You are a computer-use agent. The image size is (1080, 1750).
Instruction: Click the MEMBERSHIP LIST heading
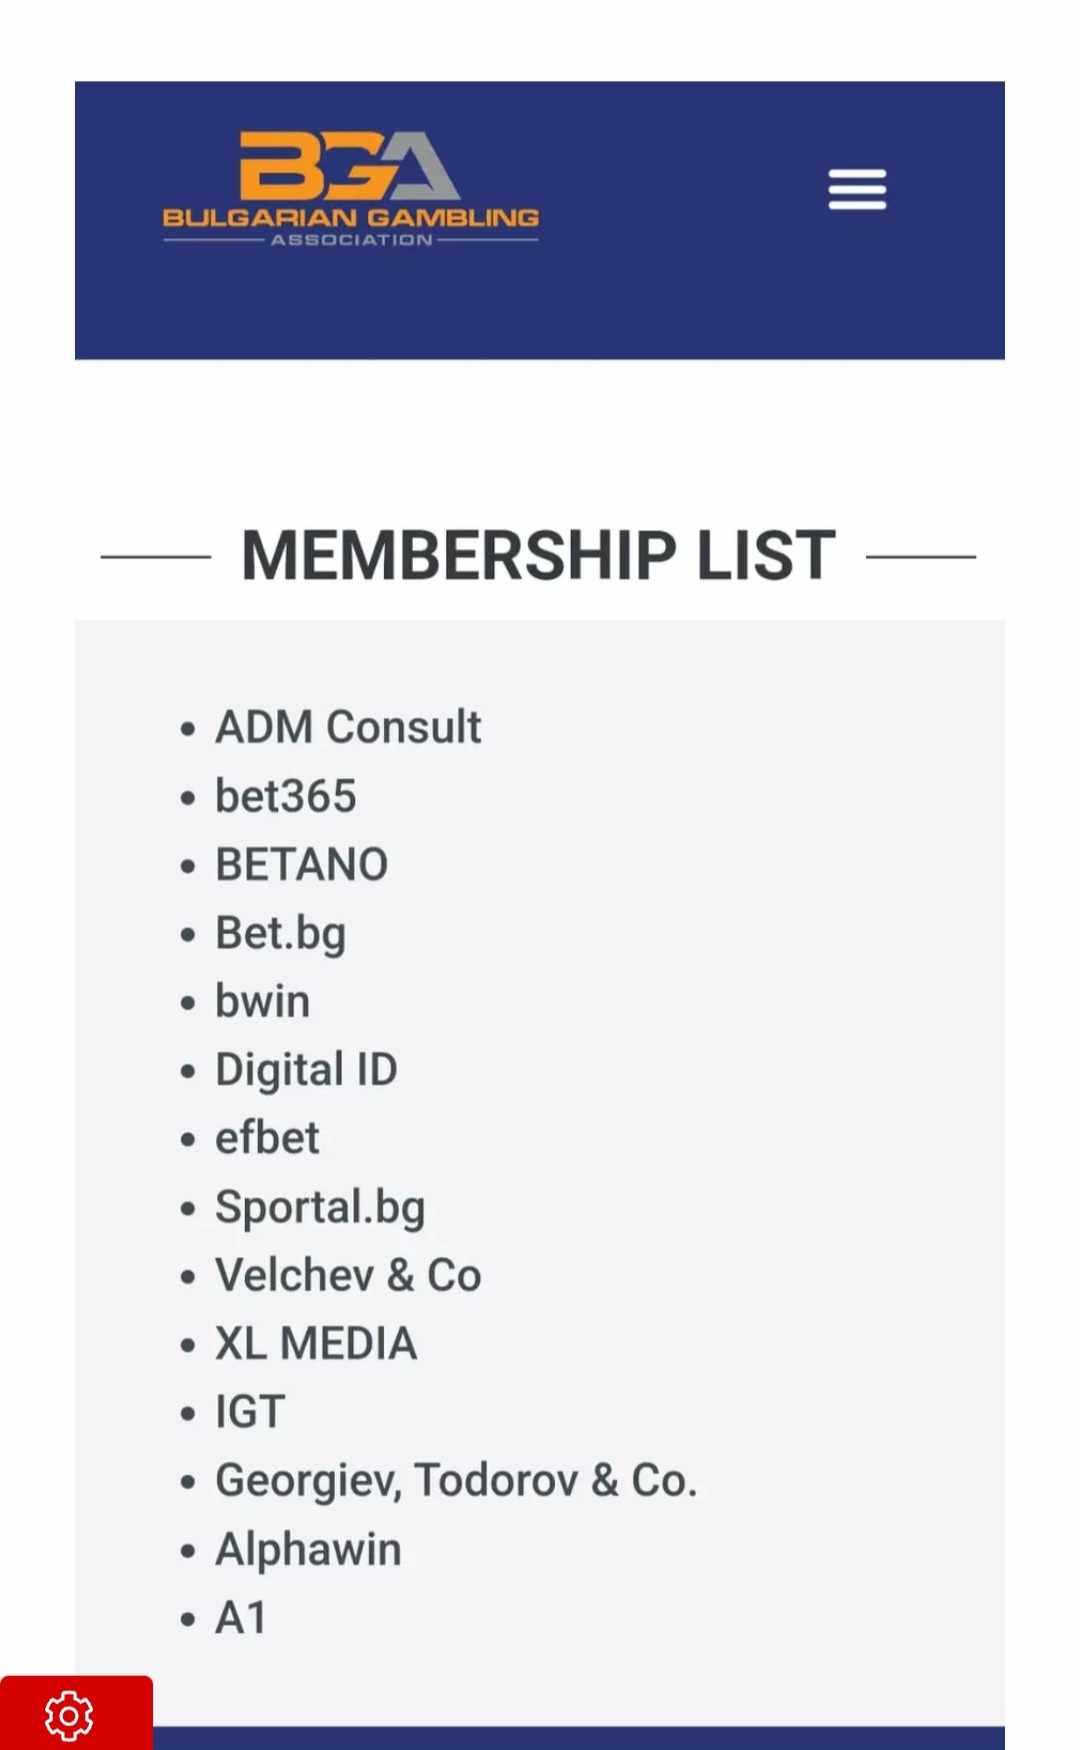click(x=536, y=556)
